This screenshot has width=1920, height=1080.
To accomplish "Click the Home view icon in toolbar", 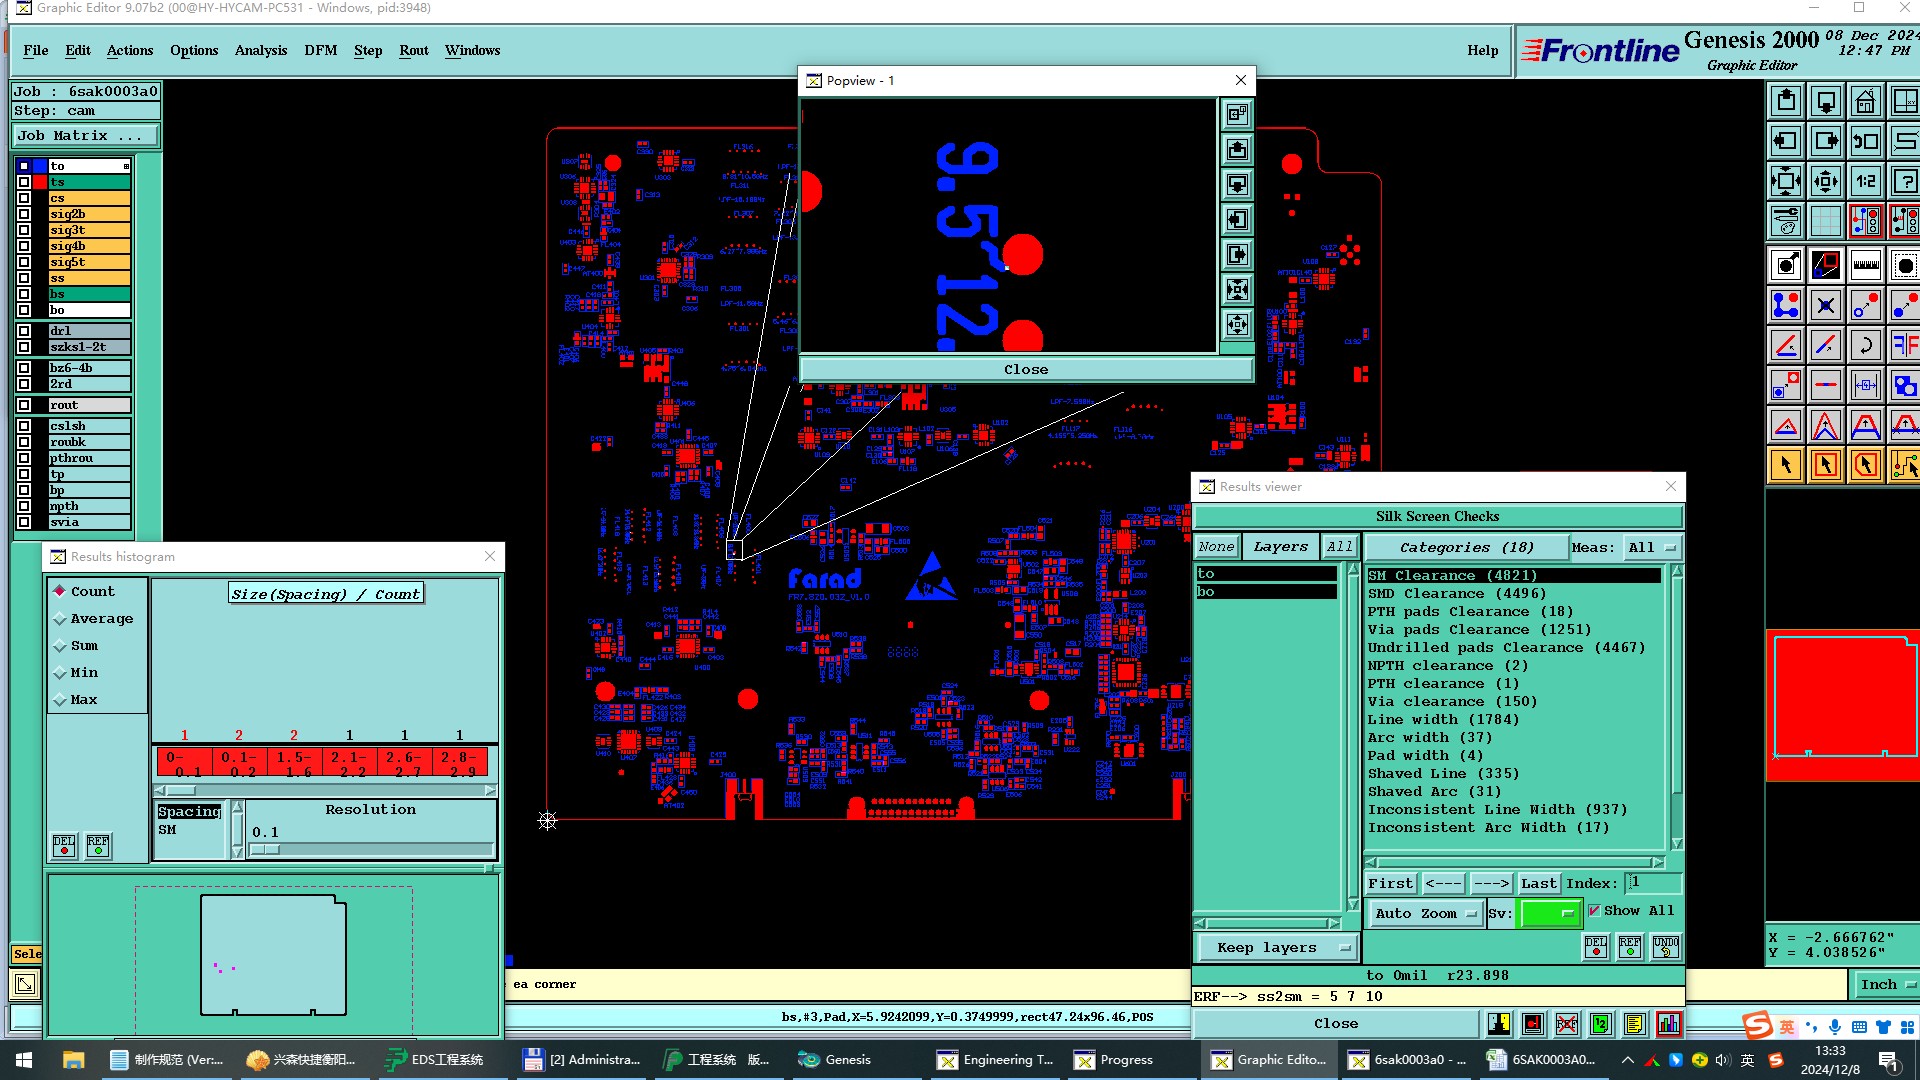I will pyautogui.click(x=1865, y=102).
